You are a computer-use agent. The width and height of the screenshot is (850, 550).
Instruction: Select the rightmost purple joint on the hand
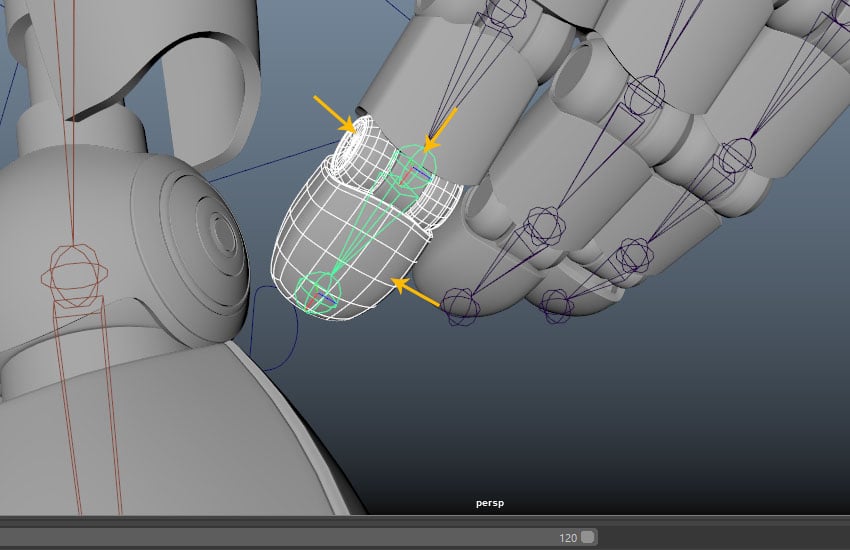point(738,157)
